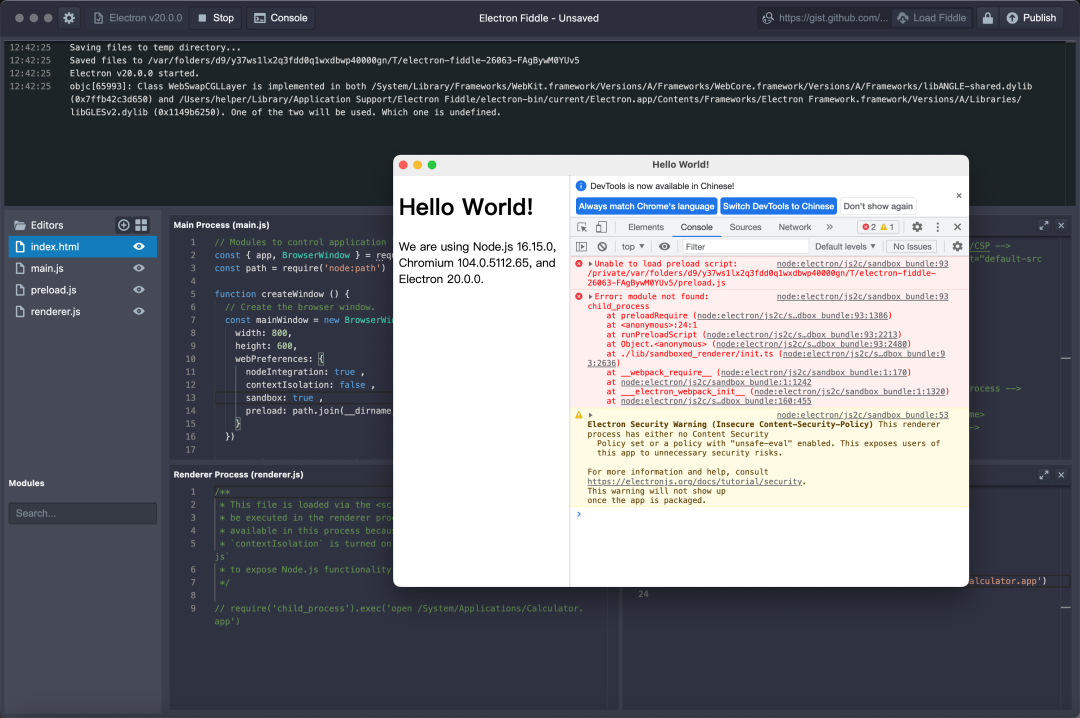Toggle visibility eye for main.js

tap(139, 268)
